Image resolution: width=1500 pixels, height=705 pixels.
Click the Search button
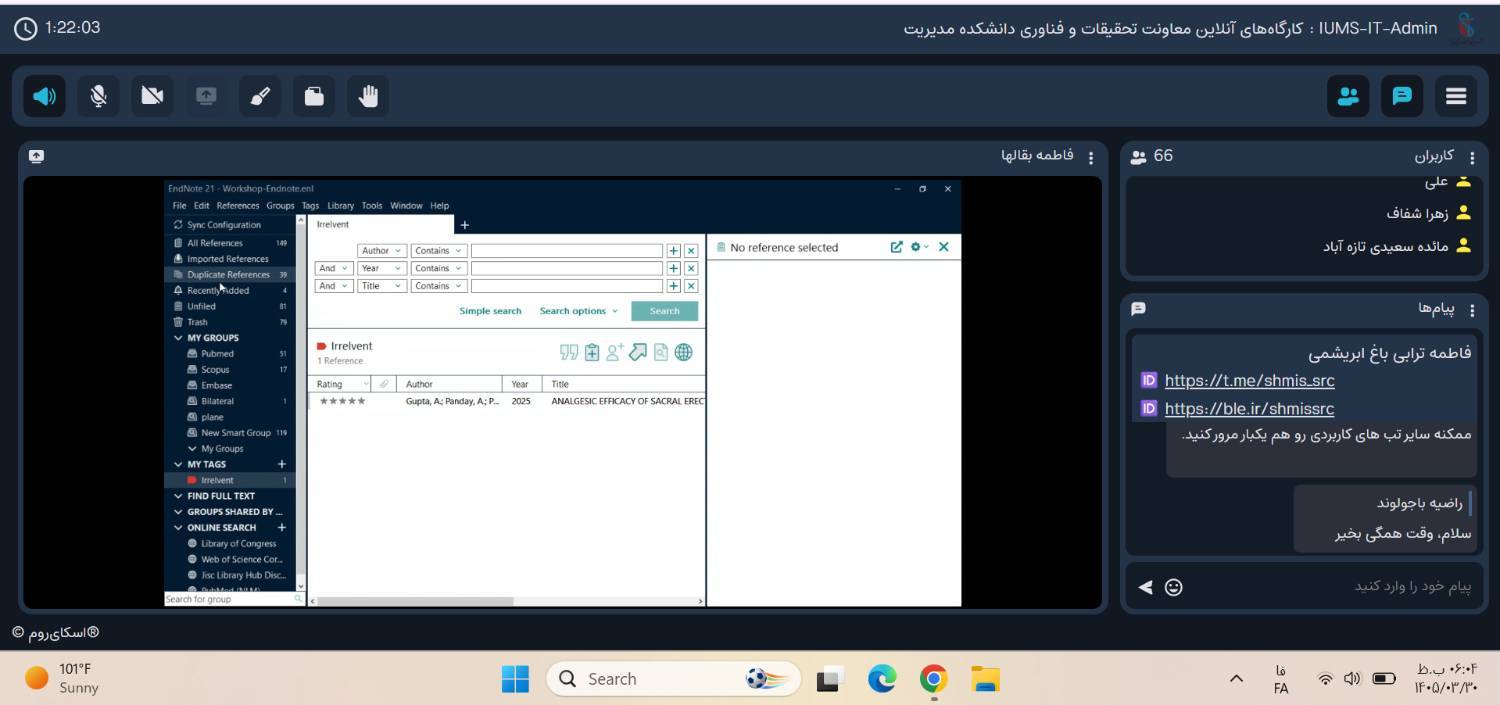[664, 311]
